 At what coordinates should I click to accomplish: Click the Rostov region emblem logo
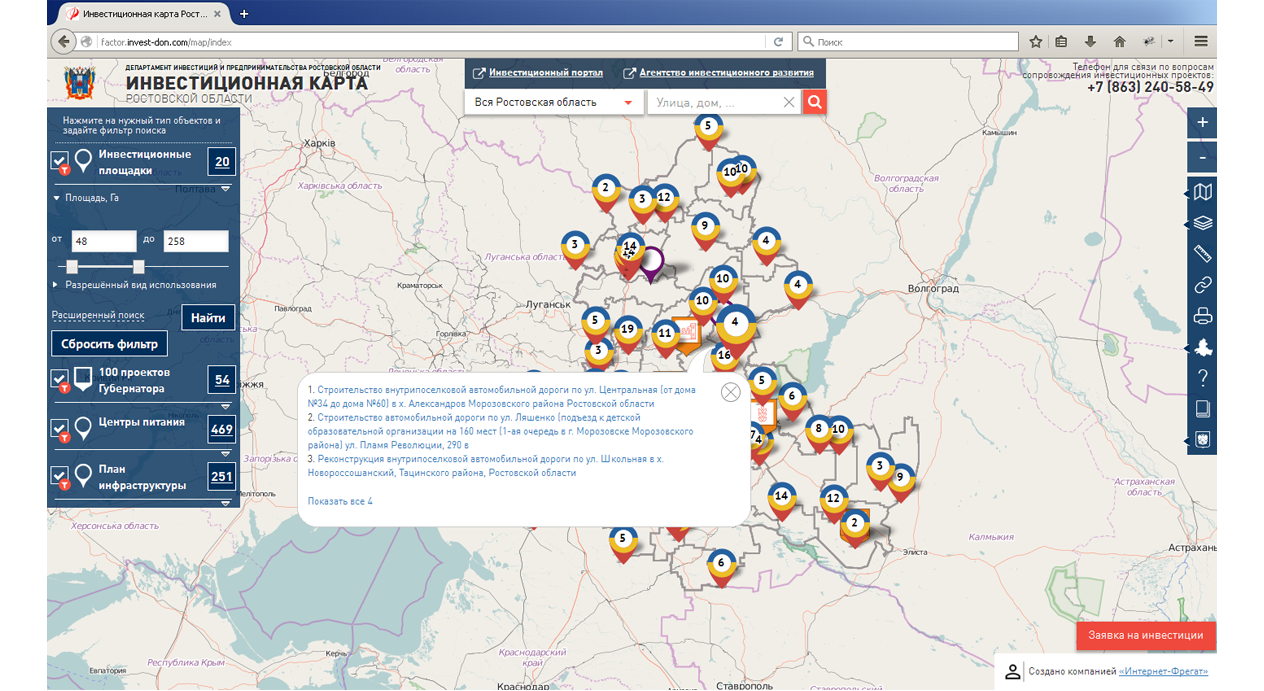pos(79,83)
